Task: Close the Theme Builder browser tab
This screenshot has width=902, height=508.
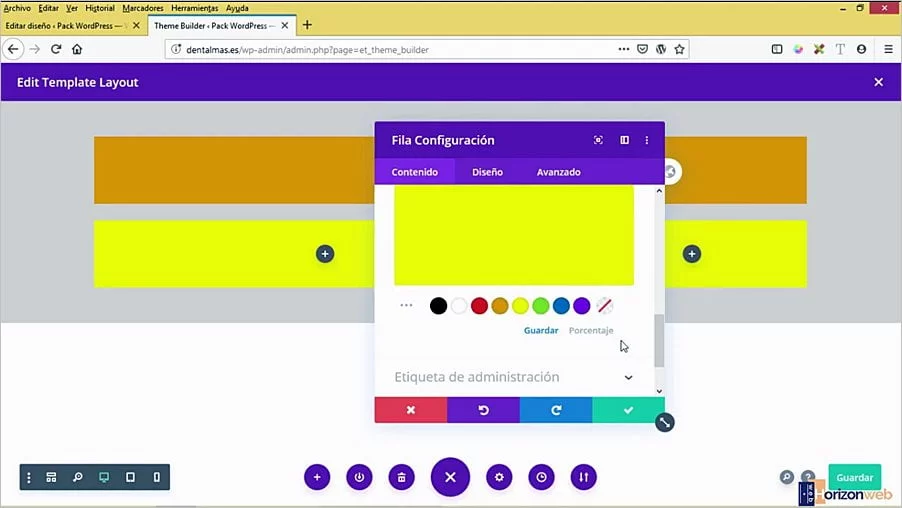Action: (x=285, y=25)
